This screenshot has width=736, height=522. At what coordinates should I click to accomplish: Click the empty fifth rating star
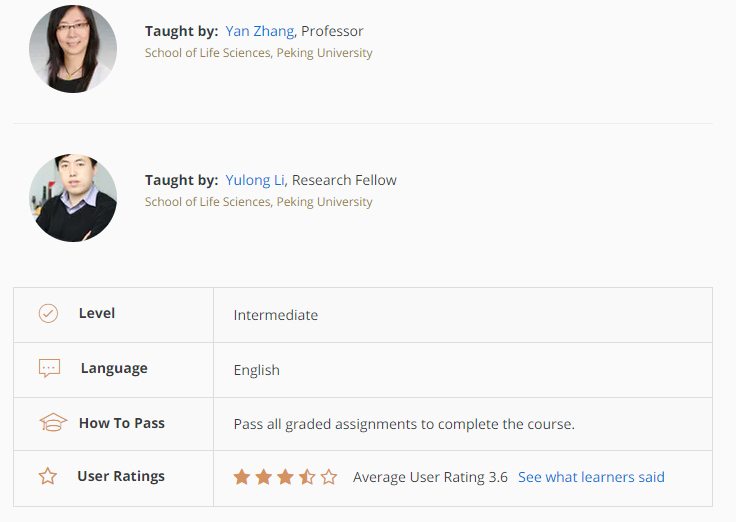pos(329,477)
